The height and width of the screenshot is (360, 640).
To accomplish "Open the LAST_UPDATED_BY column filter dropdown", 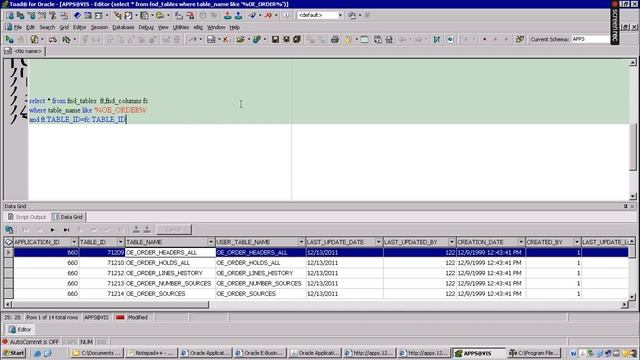I will [x=451, y=242].
